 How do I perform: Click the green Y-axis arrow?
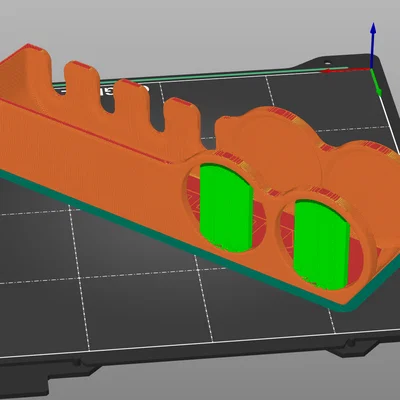tap(377, 83)
